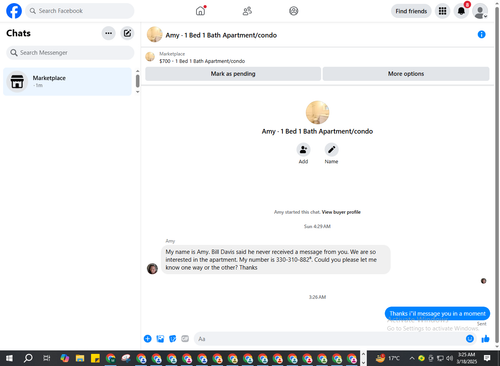The height and width of the screenshot is (366, 500).
Task: Send a thumbs-up like
Action: point(485,339)
